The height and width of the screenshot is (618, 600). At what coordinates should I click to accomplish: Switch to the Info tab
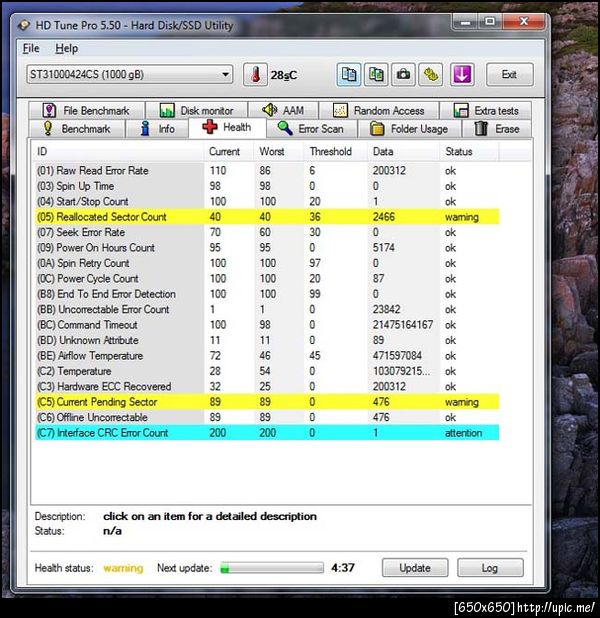click(x=157, y=129)
